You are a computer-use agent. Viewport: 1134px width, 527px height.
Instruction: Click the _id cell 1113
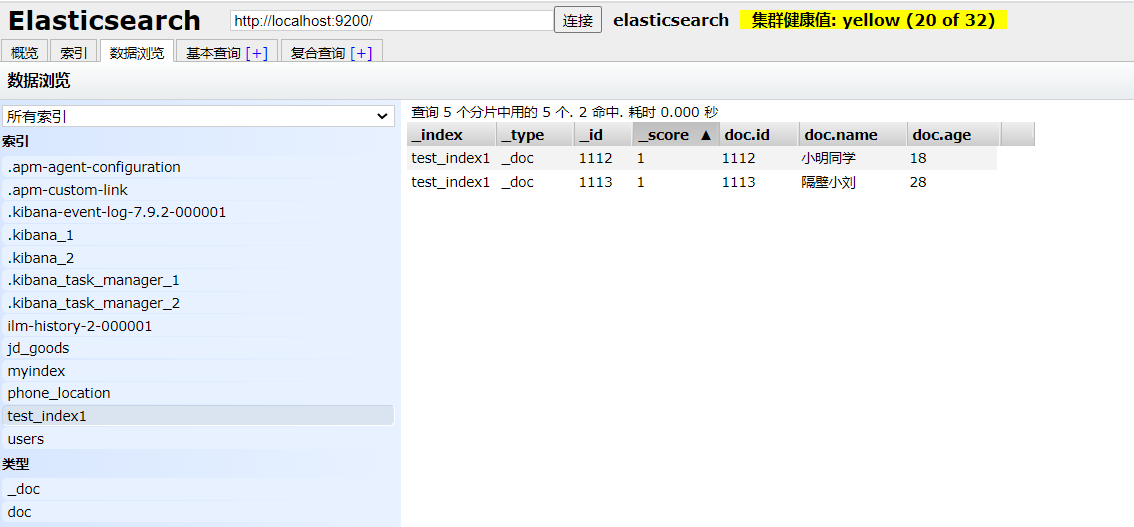(595, 183)
